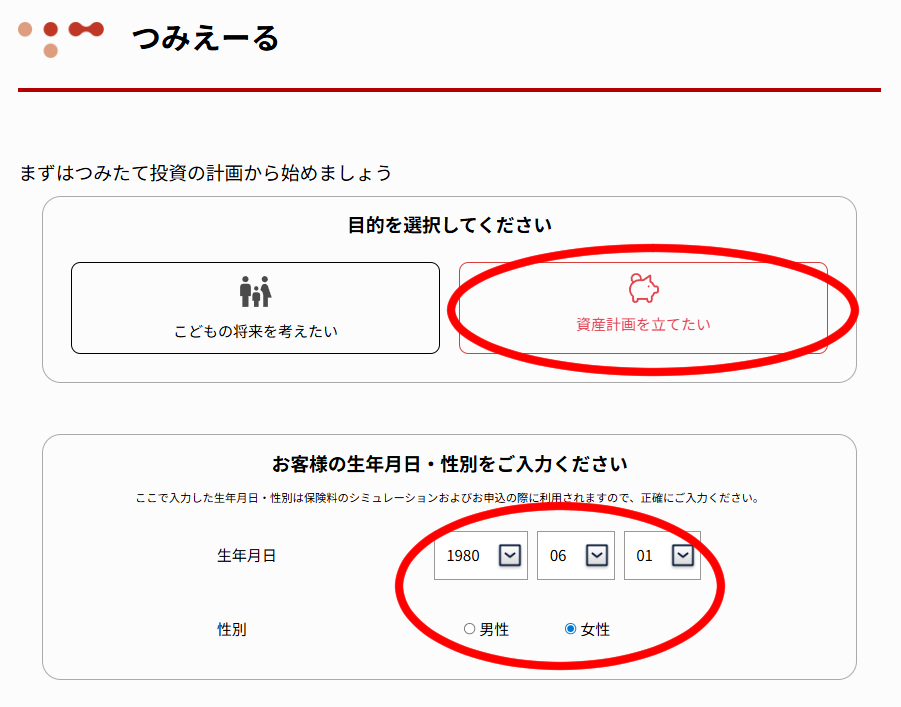This screenshot has height=707, width=901.
Task: Click the family icon for children's future
Action: tap(255, 292)
